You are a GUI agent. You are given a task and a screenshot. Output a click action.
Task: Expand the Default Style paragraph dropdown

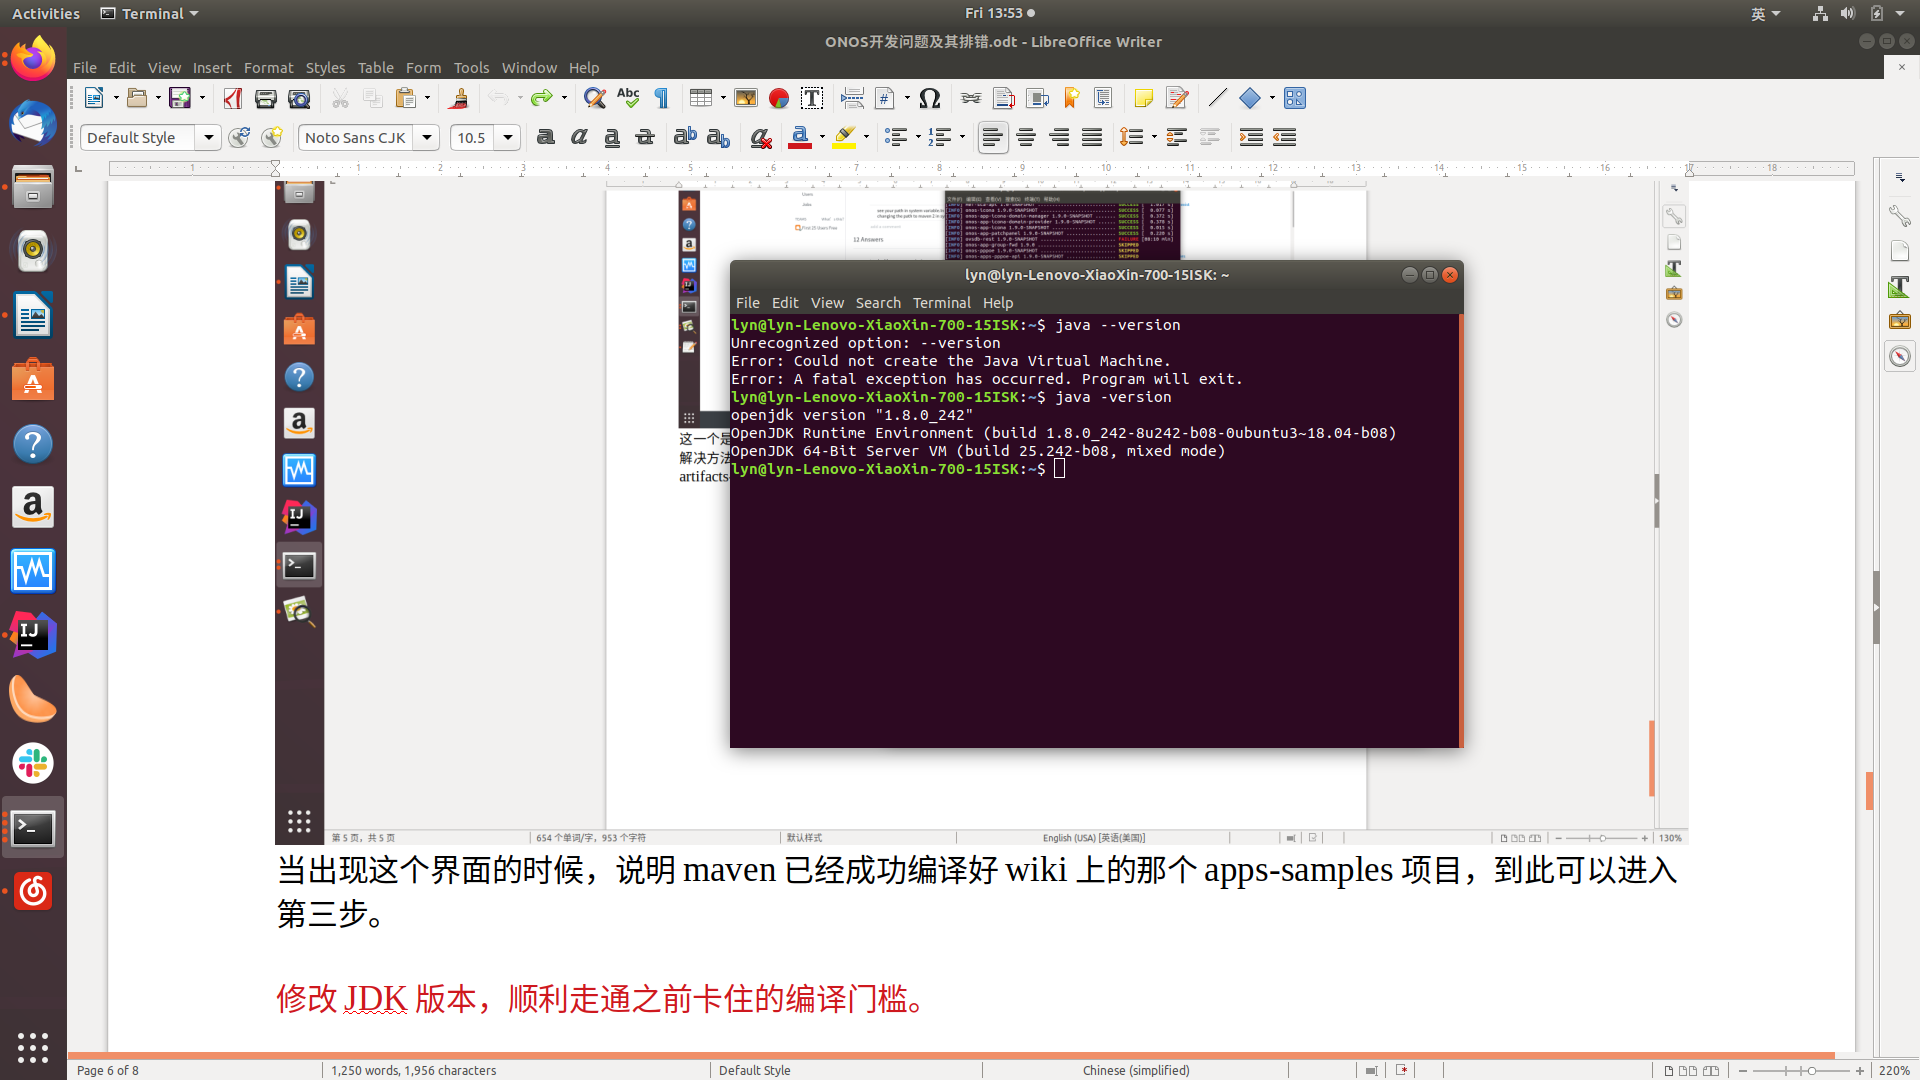(x=208, y=137)
